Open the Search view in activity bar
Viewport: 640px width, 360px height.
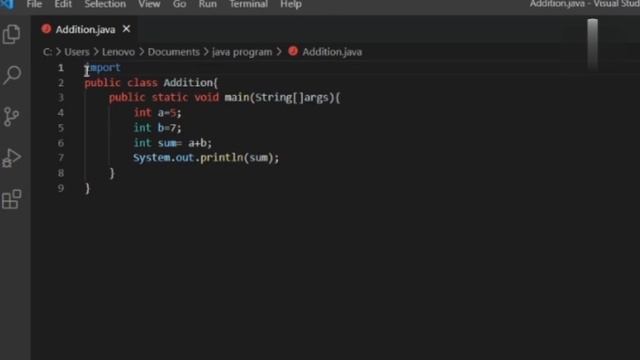point(12,75)
